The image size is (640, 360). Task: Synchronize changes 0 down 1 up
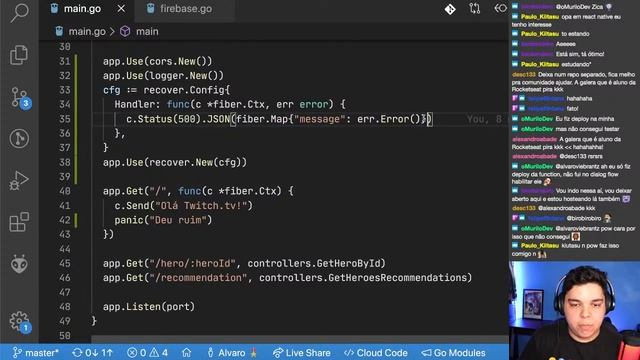coord(92,353)
